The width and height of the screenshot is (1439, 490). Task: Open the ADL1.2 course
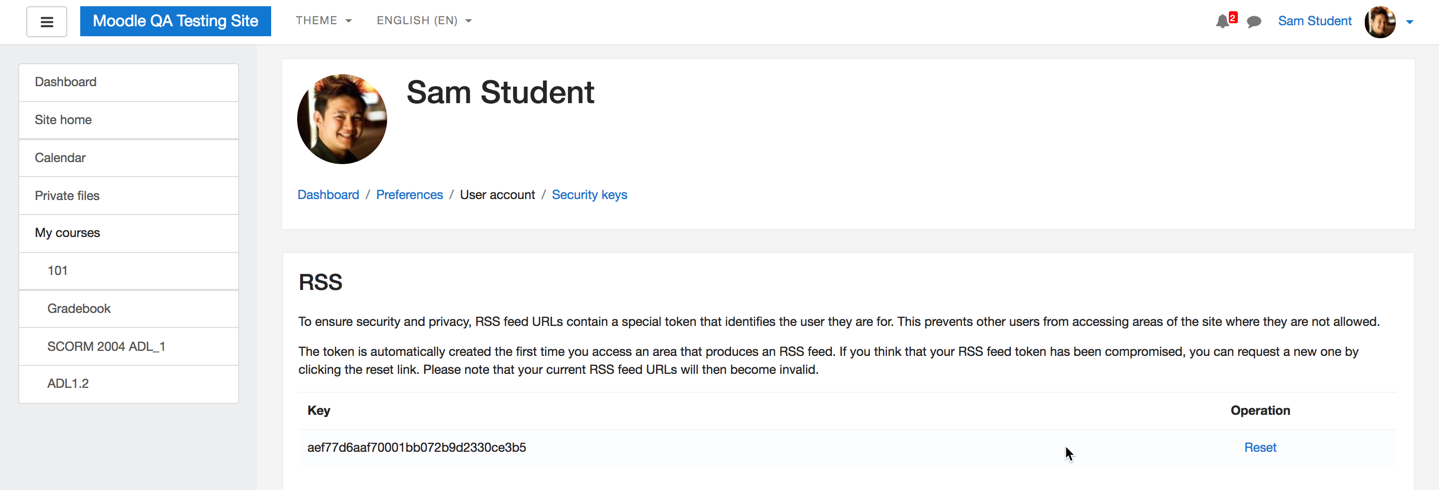coord(129,384)
